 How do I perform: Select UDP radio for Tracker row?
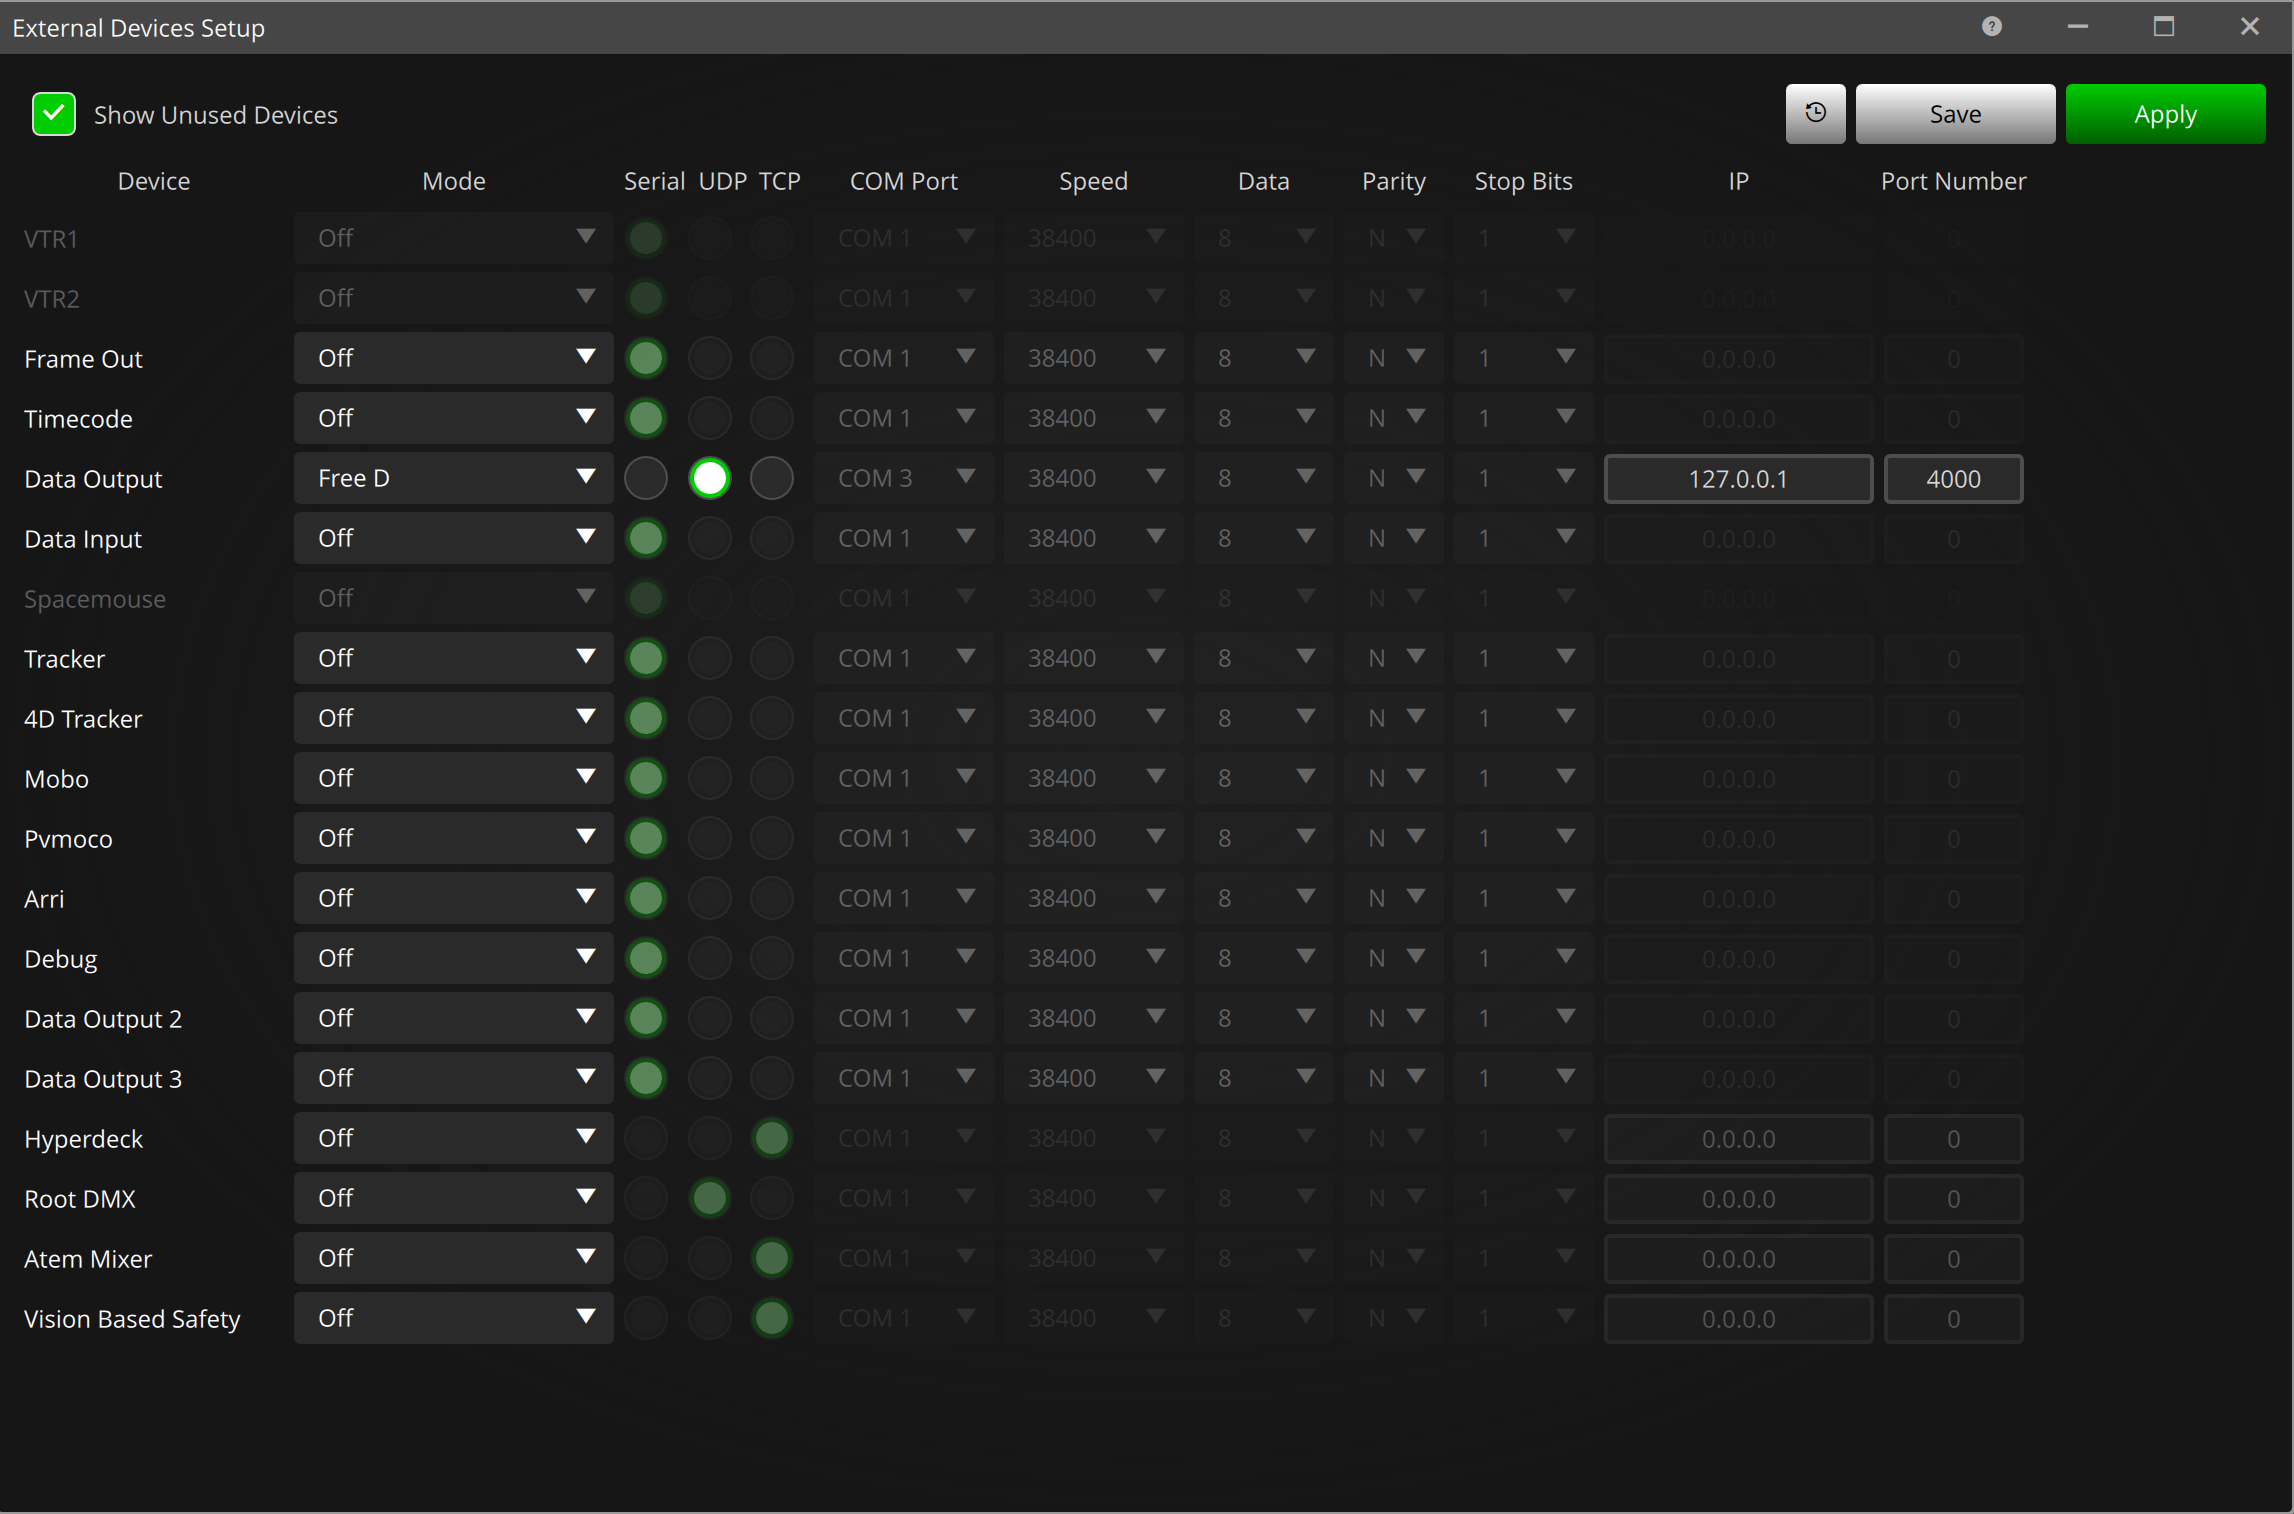(710, 658)
